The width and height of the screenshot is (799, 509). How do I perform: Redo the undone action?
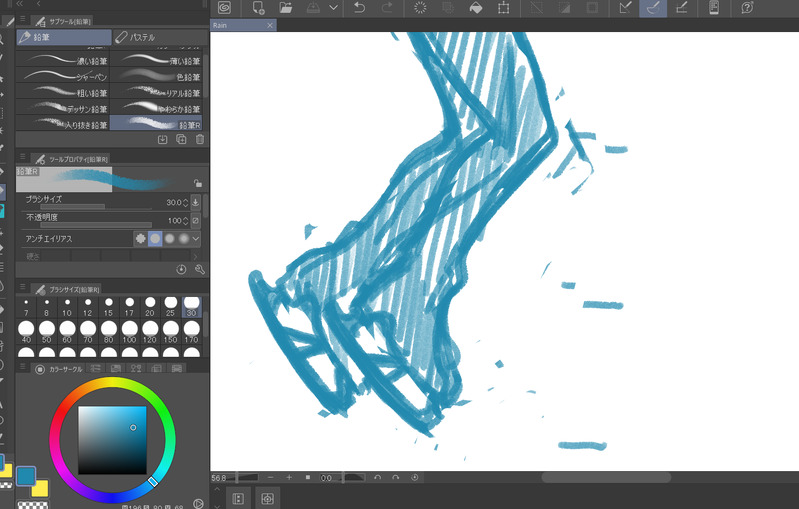[387, 8]
